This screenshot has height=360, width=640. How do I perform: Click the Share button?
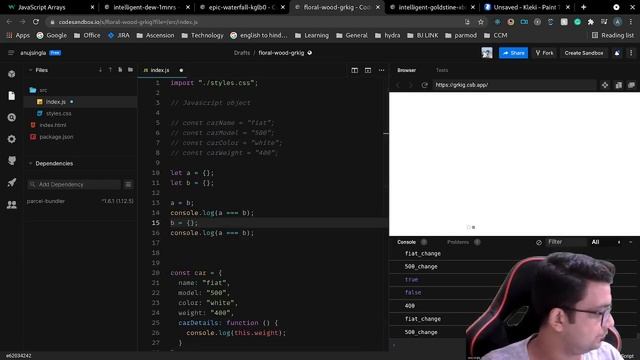513,53
